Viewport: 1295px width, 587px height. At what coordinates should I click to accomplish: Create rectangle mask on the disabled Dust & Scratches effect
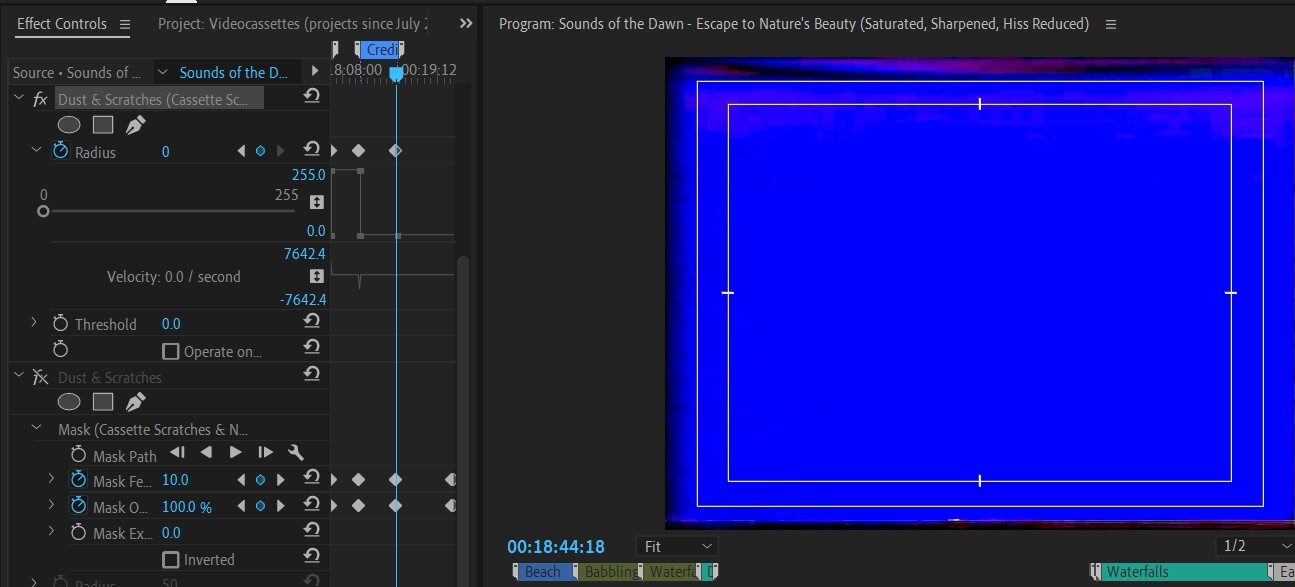[103, 402]
